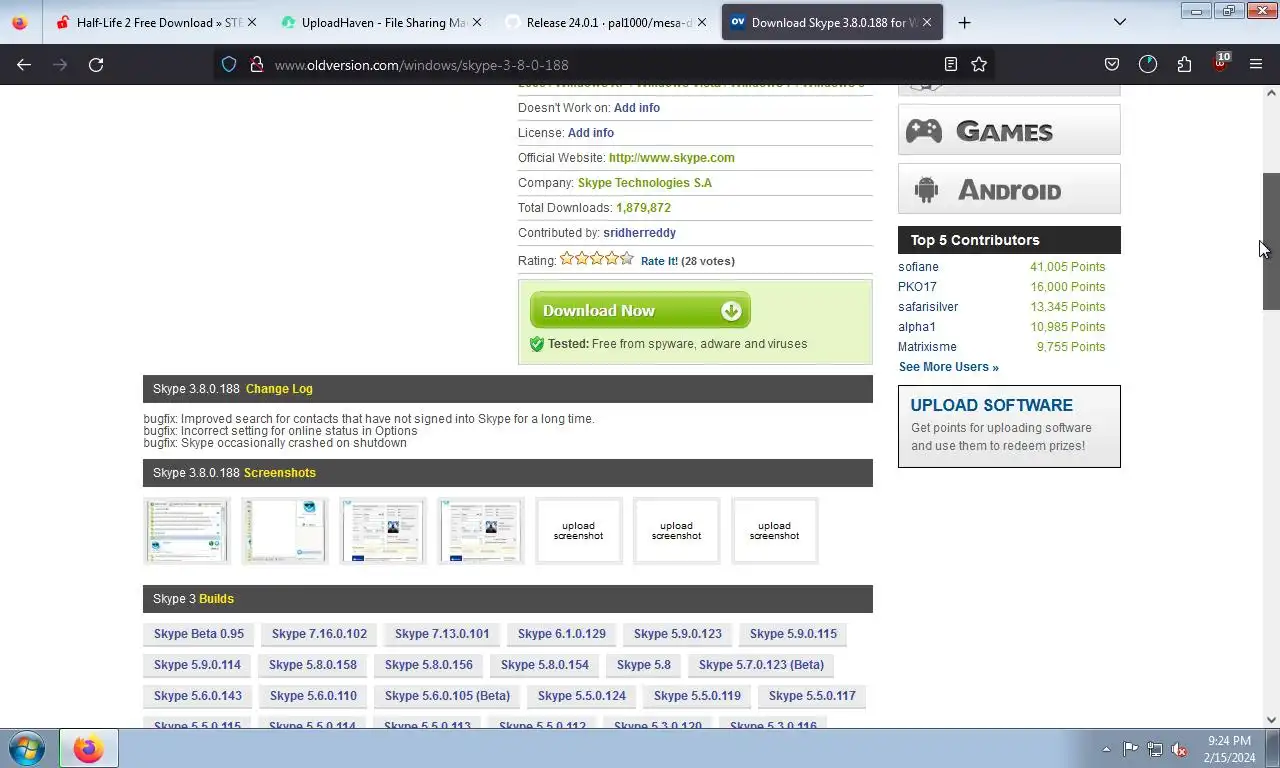Screen dimensions: 1280x768
Task: Close the Half-Life 2 Free Download tab
Action: pos(251,22)
